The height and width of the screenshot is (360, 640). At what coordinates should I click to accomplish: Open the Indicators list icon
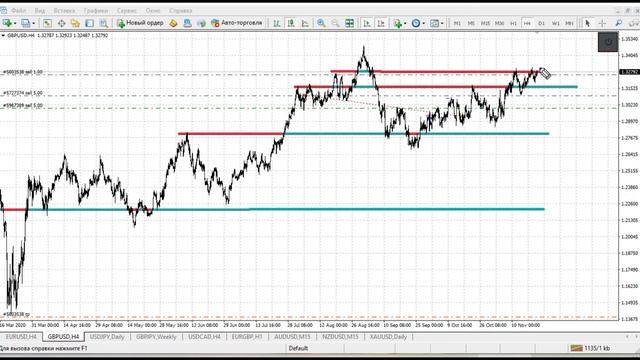point(397,23)
